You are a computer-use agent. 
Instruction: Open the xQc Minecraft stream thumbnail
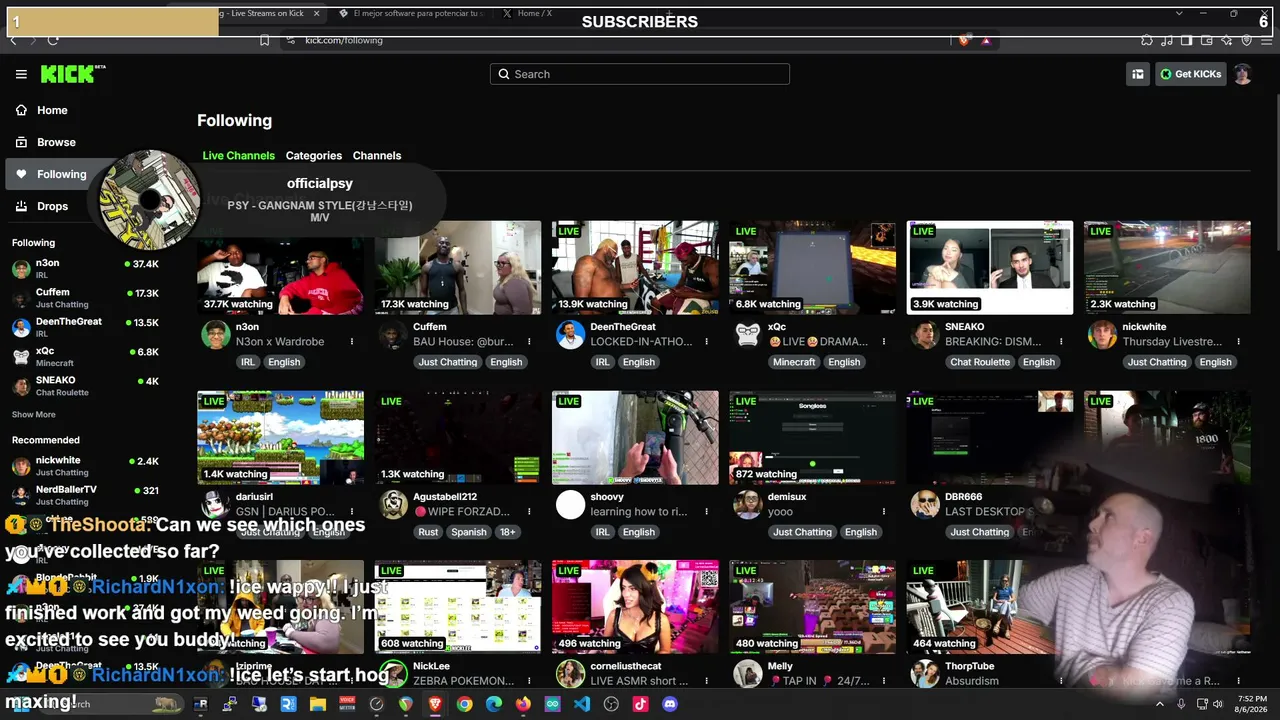pos(812,267)
